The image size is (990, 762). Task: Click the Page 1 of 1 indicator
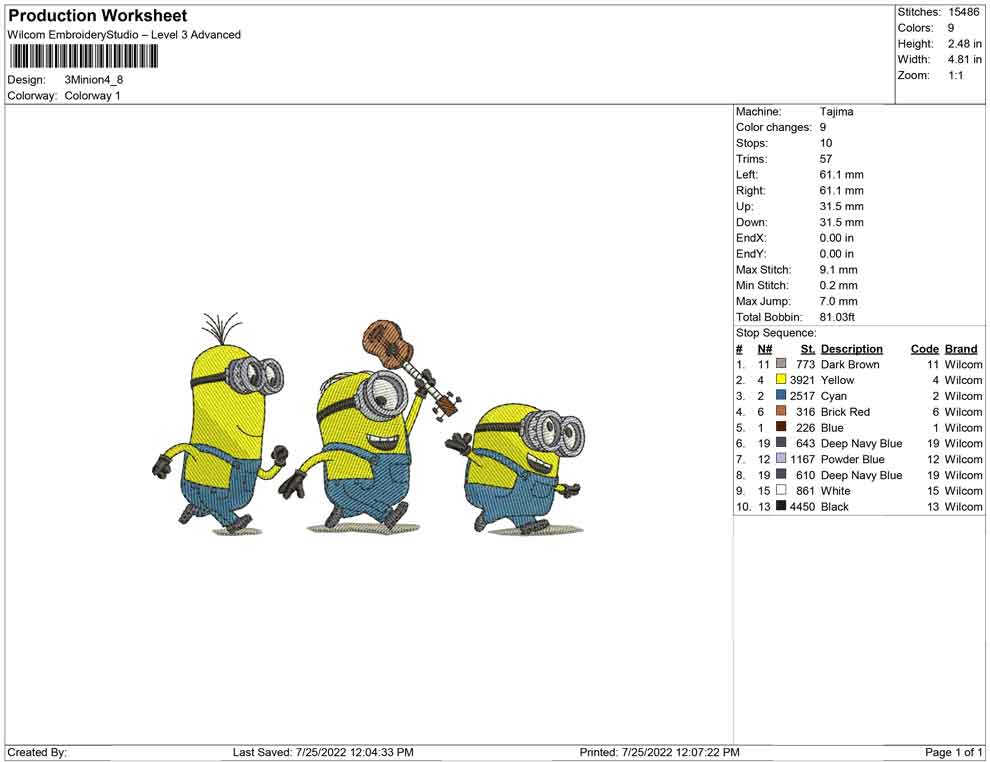(x=953, y=752)
